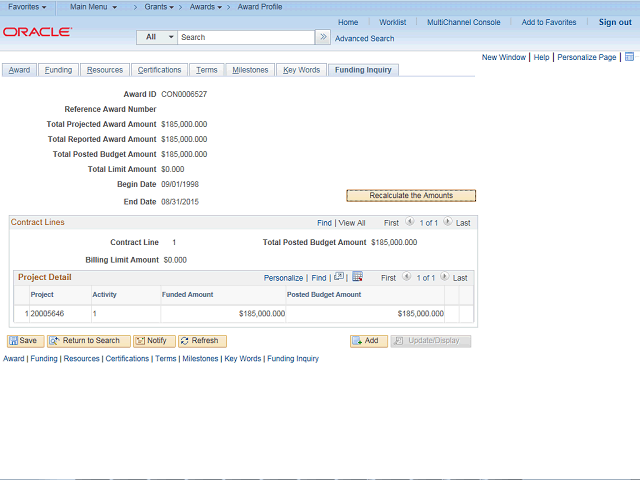
Task: Open the Advanced Search link
Action: point(364,38)
